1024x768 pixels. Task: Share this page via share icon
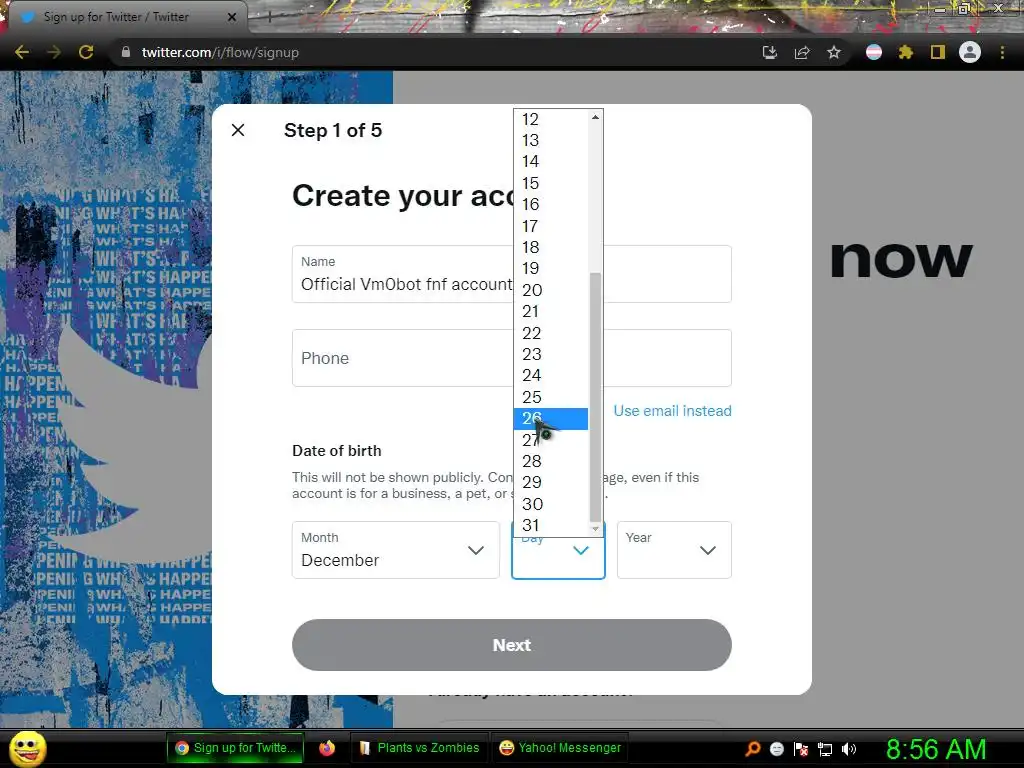[x=802, y=52]
